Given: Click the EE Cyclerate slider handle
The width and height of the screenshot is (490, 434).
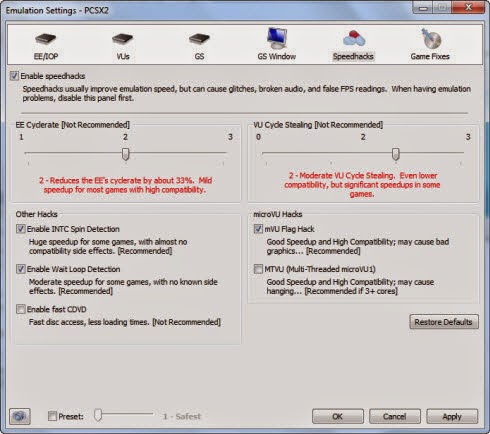Looking at the screenshot, I should click(125, 154).
